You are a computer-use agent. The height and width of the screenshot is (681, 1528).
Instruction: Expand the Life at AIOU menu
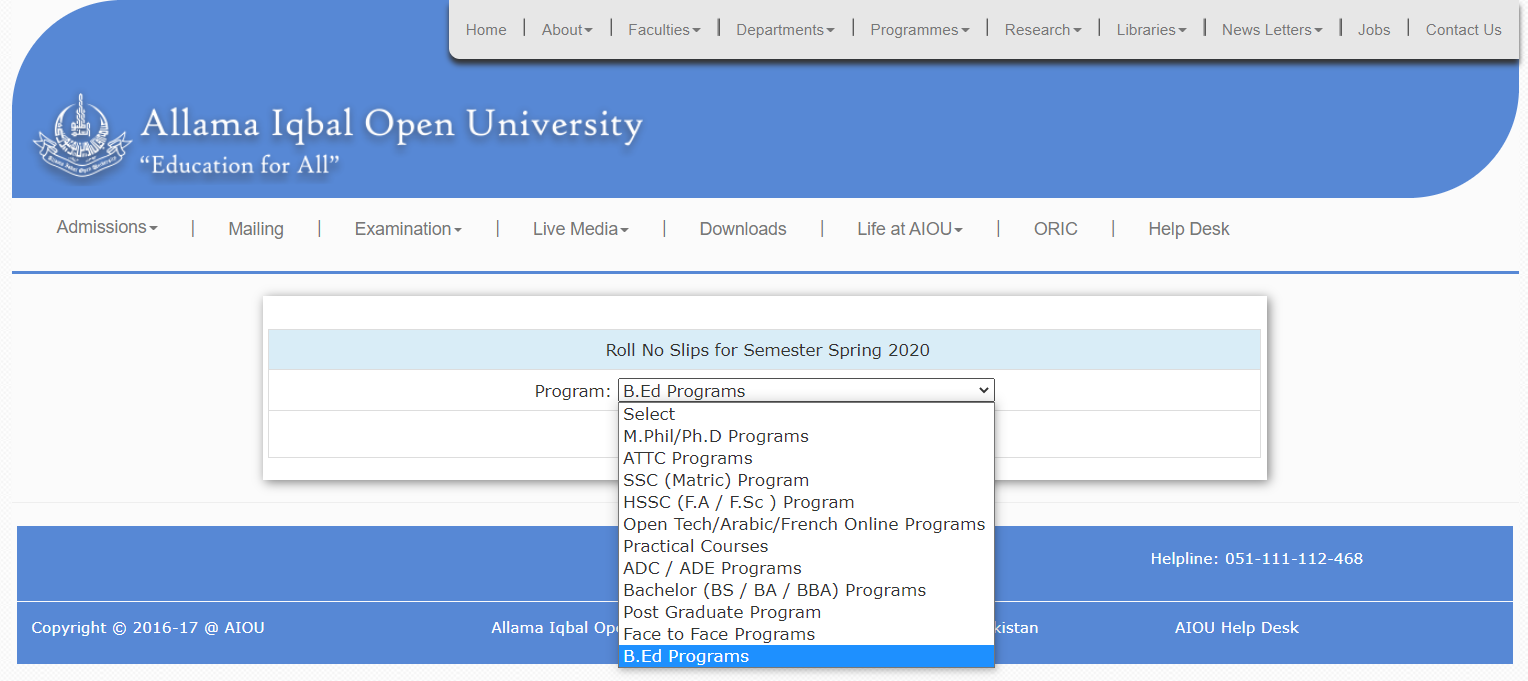pyautogui.click(x=910, y=229)
